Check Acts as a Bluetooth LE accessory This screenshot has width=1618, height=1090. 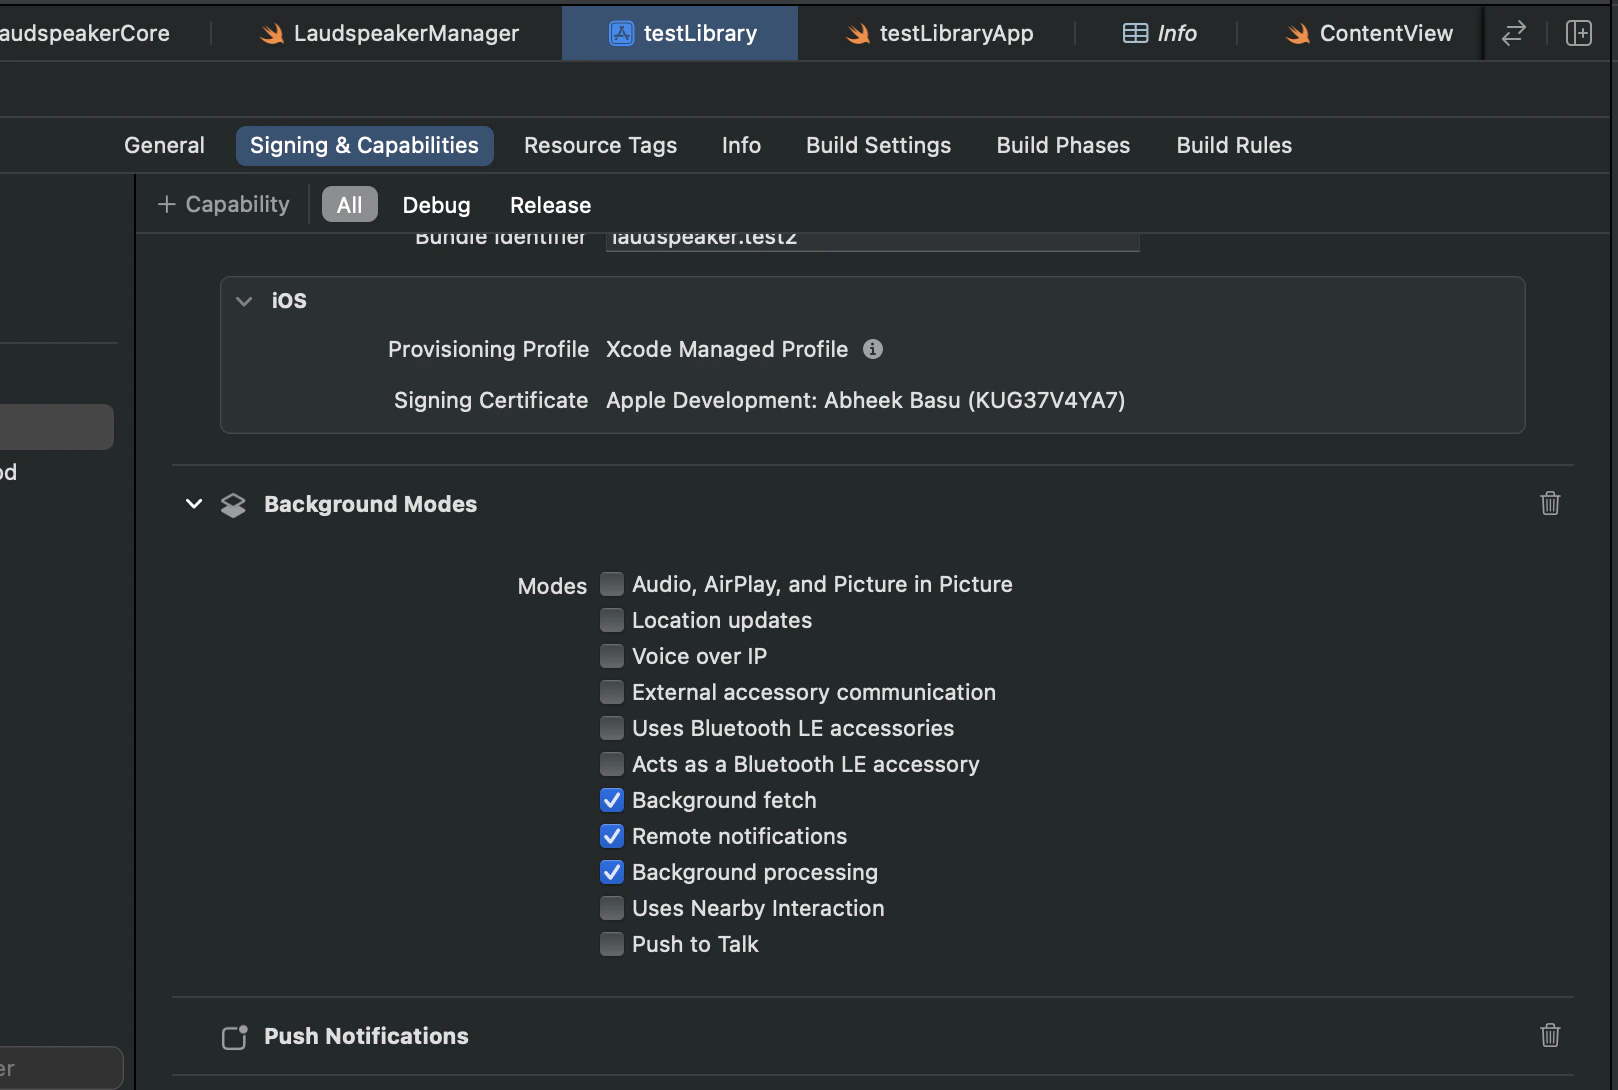[612, 764]
